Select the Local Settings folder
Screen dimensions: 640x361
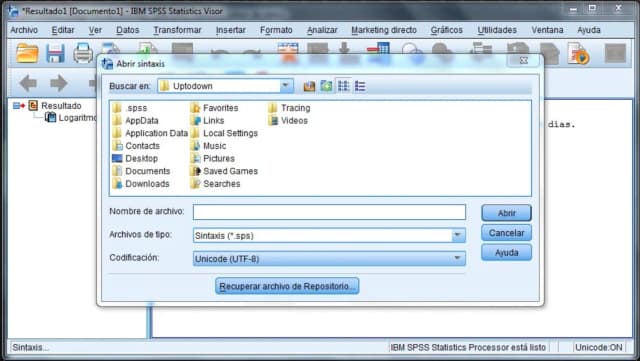[224, 134]
